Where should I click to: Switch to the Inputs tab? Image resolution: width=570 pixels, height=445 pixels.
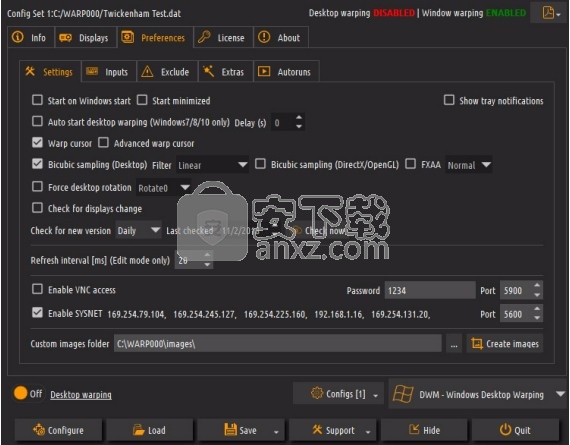(x=109, y=72)
